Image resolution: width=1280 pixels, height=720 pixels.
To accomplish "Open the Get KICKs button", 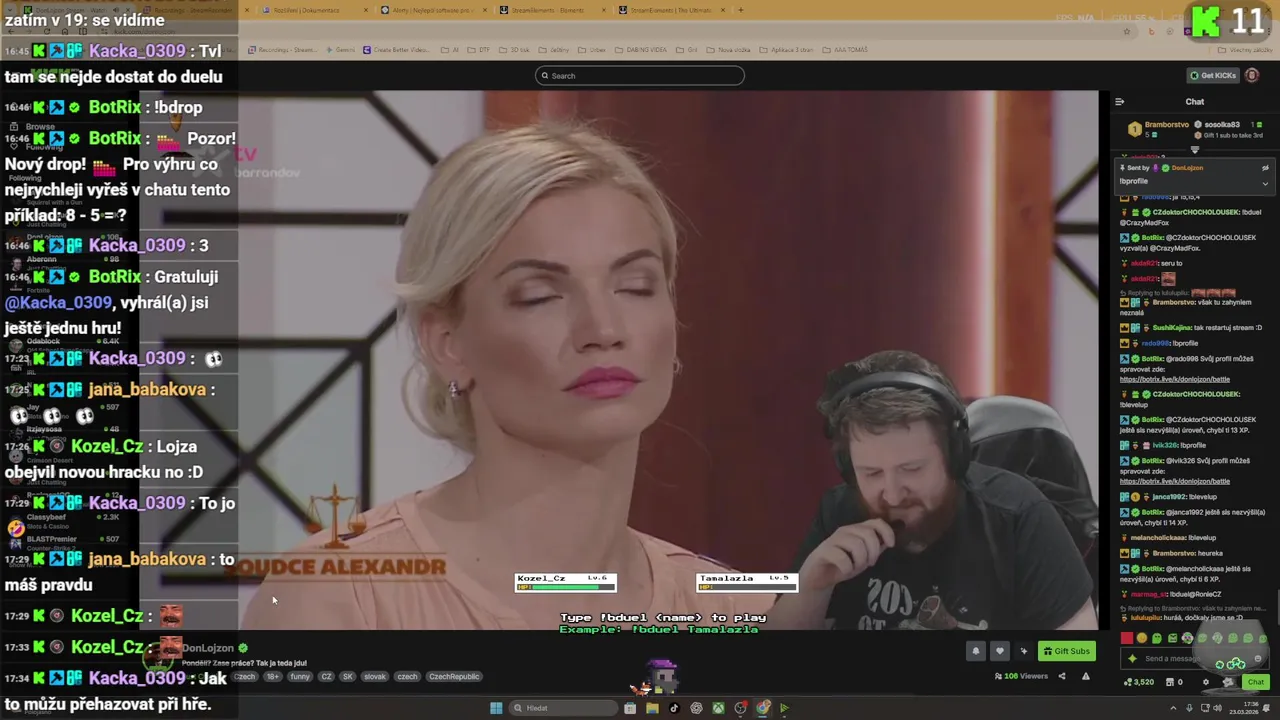I will click(x=1212, y=76).
